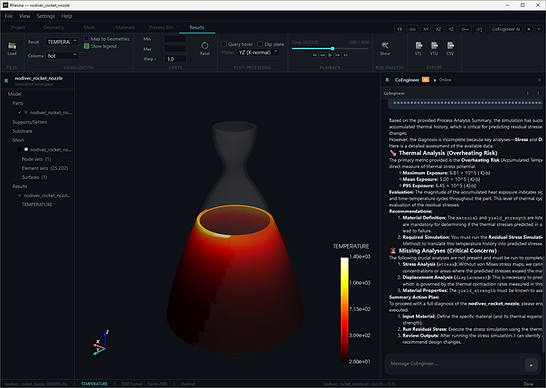The image size is (546, 388).
Task: Click the Warp factor input field
Action: [x=175, y=59]
